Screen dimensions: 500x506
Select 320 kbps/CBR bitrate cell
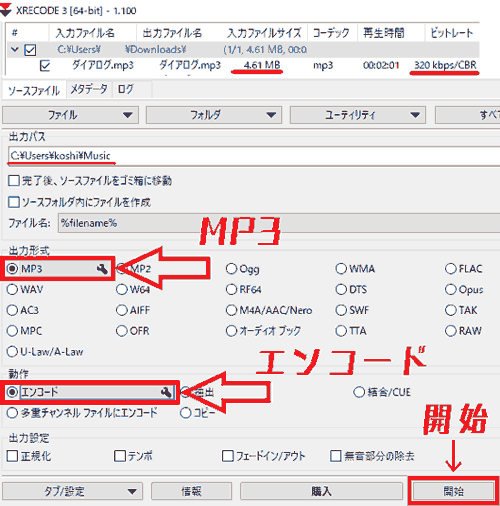click(445, 65)
